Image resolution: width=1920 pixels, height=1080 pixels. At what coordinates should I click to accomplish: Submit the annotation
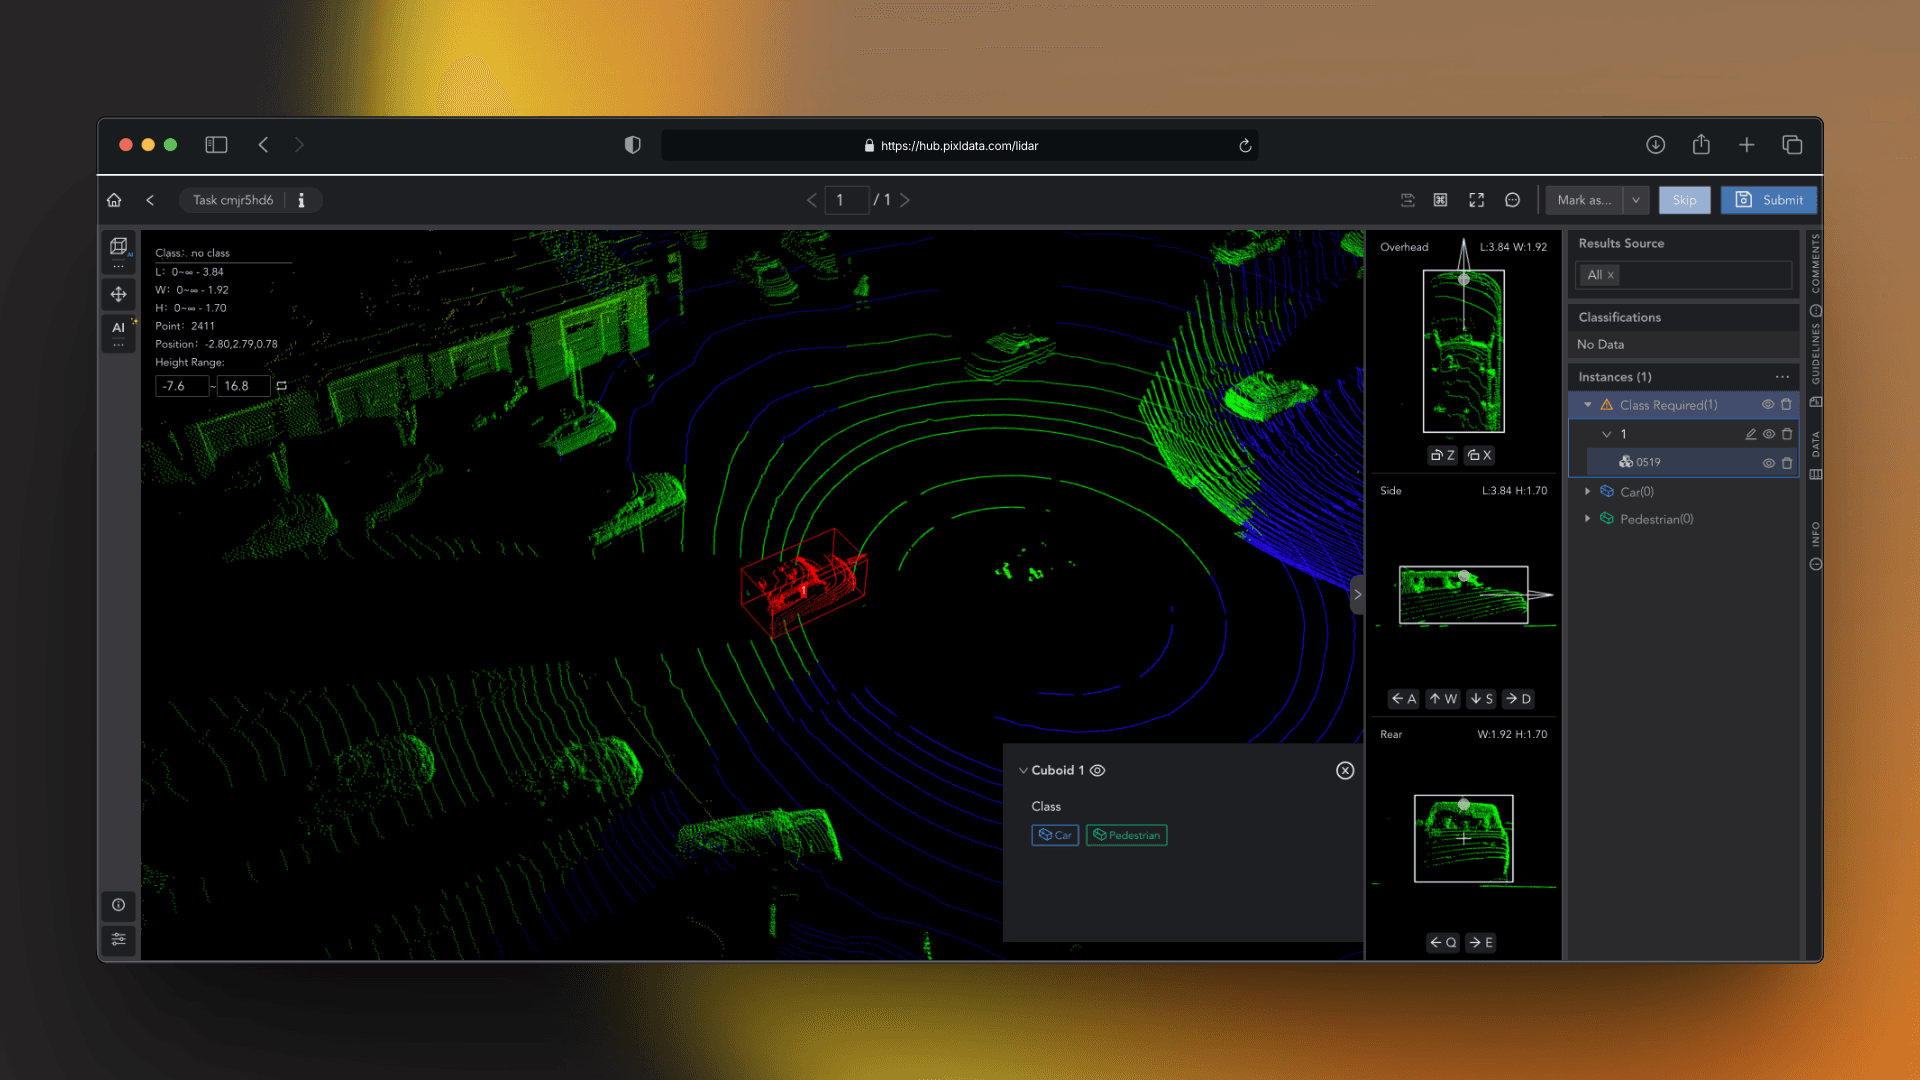pos(1769,200)
